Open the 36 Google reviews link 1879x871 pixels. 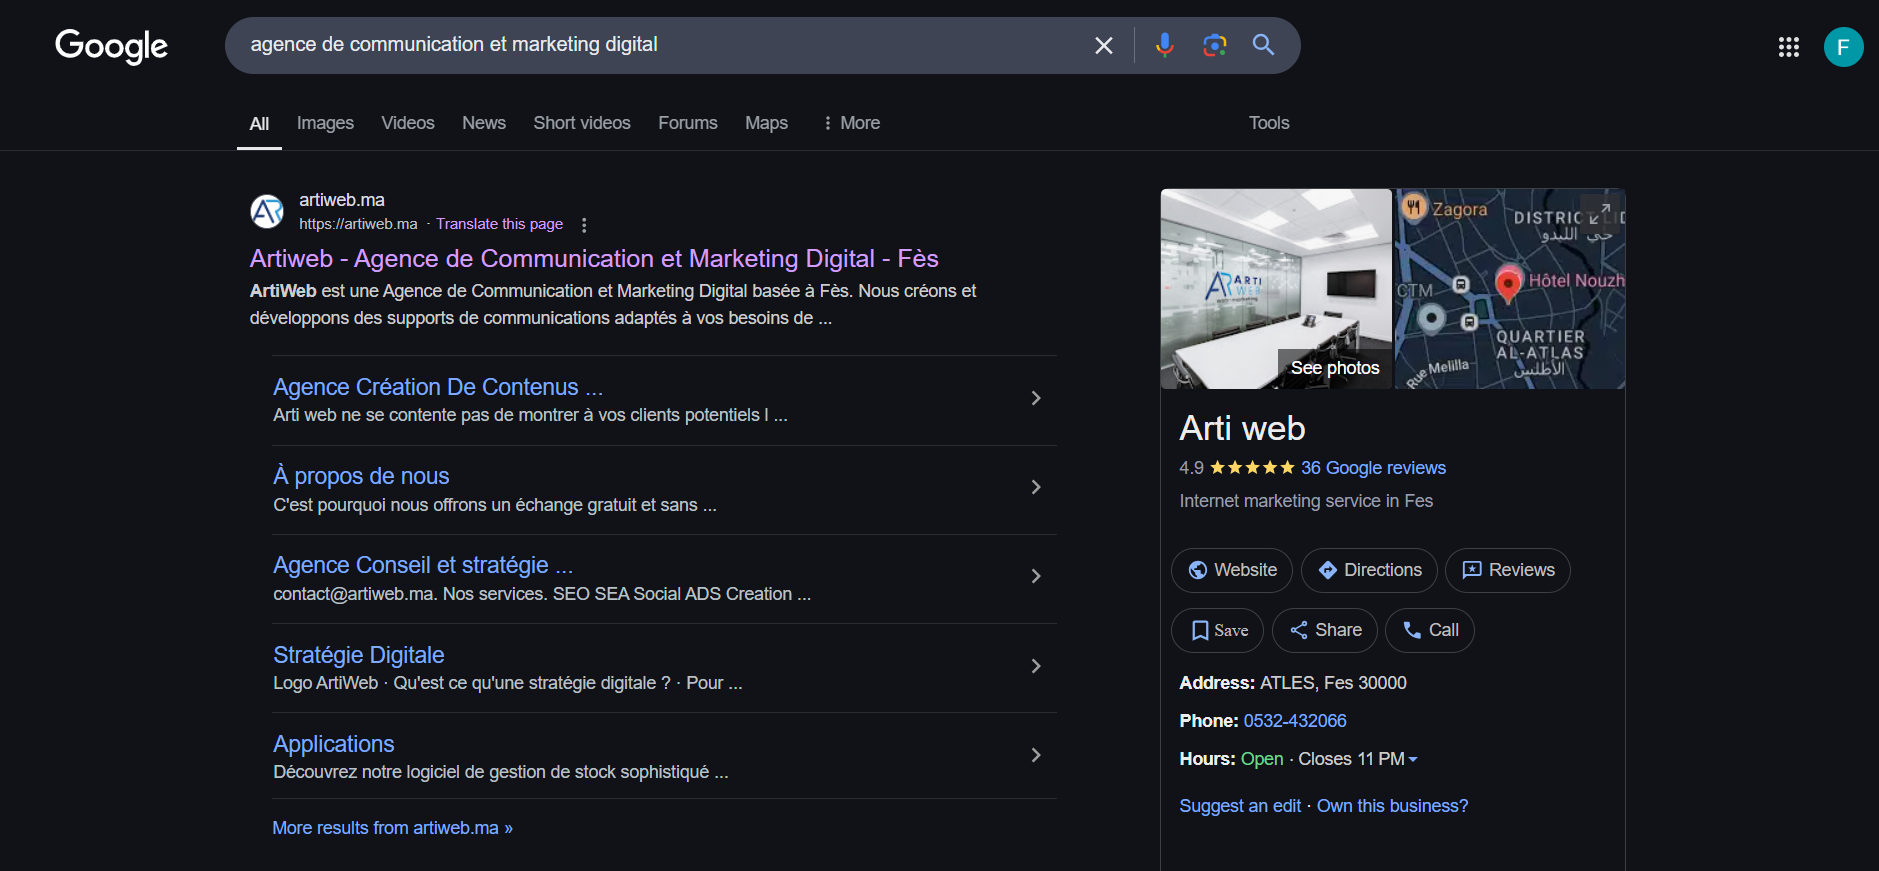(x=1373, y=468)
